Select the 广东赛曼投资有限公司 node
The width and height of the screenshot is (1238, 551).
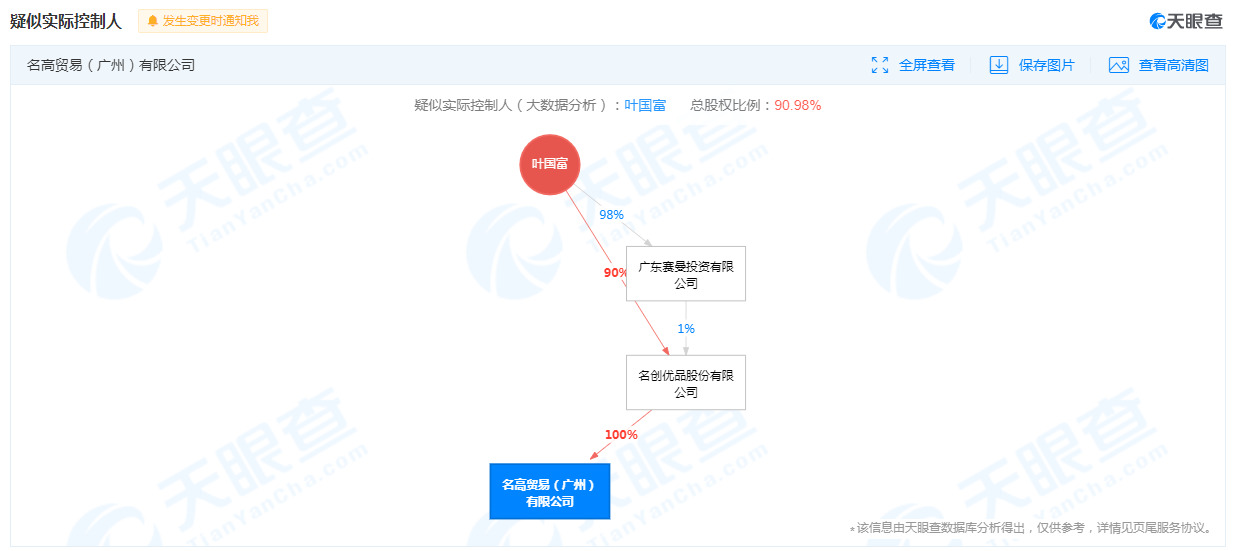(x=686, y=274)
